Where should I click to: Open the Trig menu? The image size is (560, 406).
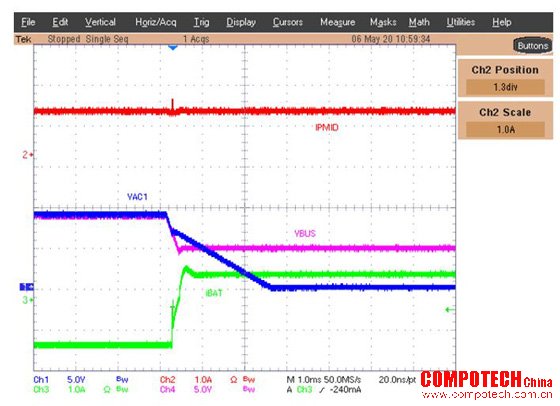201,22
